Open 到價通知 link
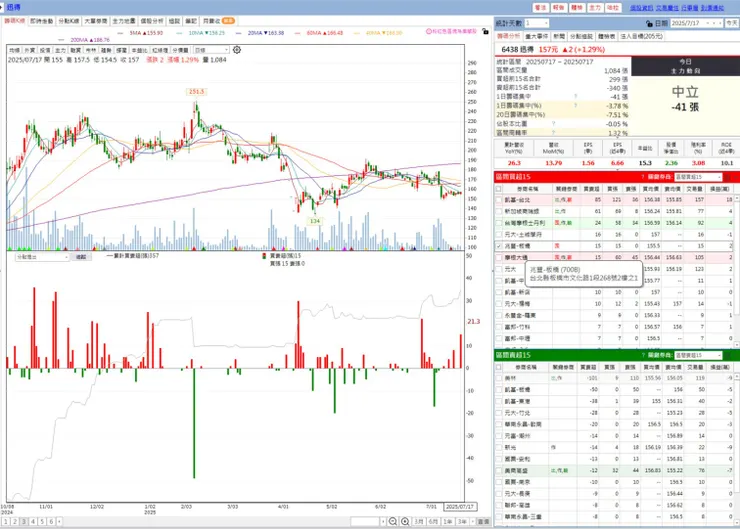 (712, 8)
